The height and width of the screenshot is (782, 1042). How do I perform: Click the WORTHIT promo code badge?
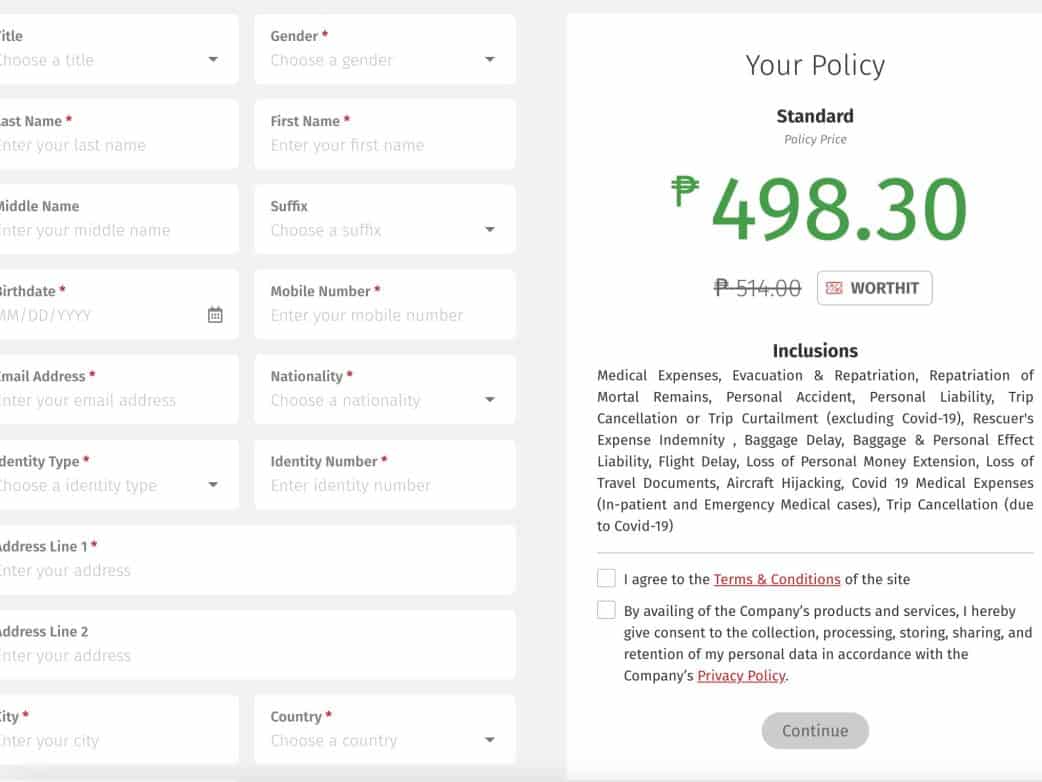874,288
